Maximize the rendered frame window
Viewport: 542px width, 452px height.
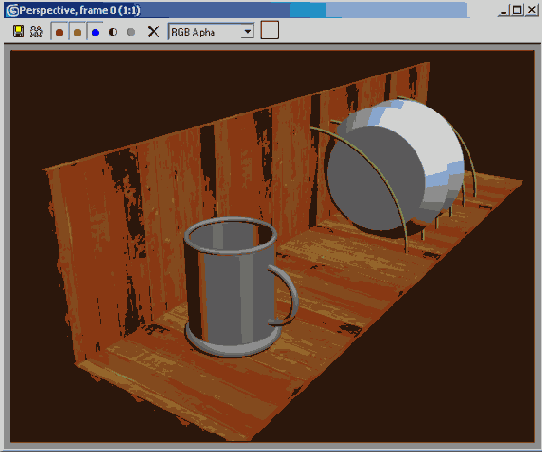point(517,11)
